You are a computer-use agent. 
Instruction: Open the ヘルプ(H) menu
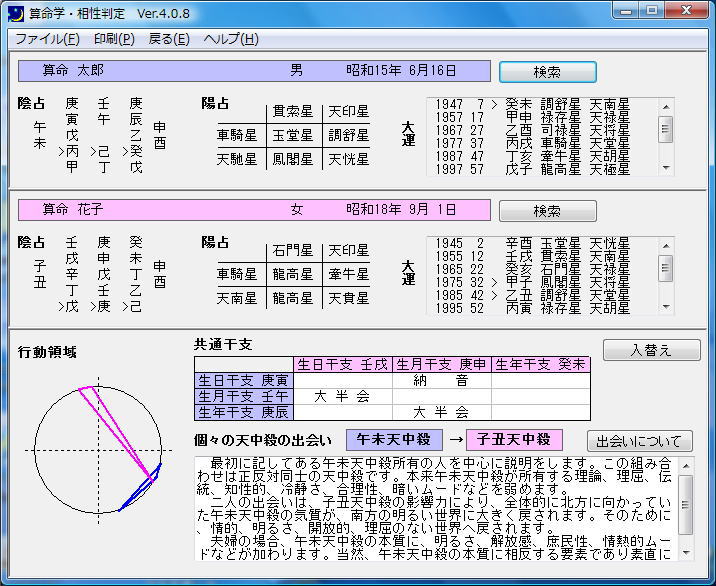[x=231, y=39]
